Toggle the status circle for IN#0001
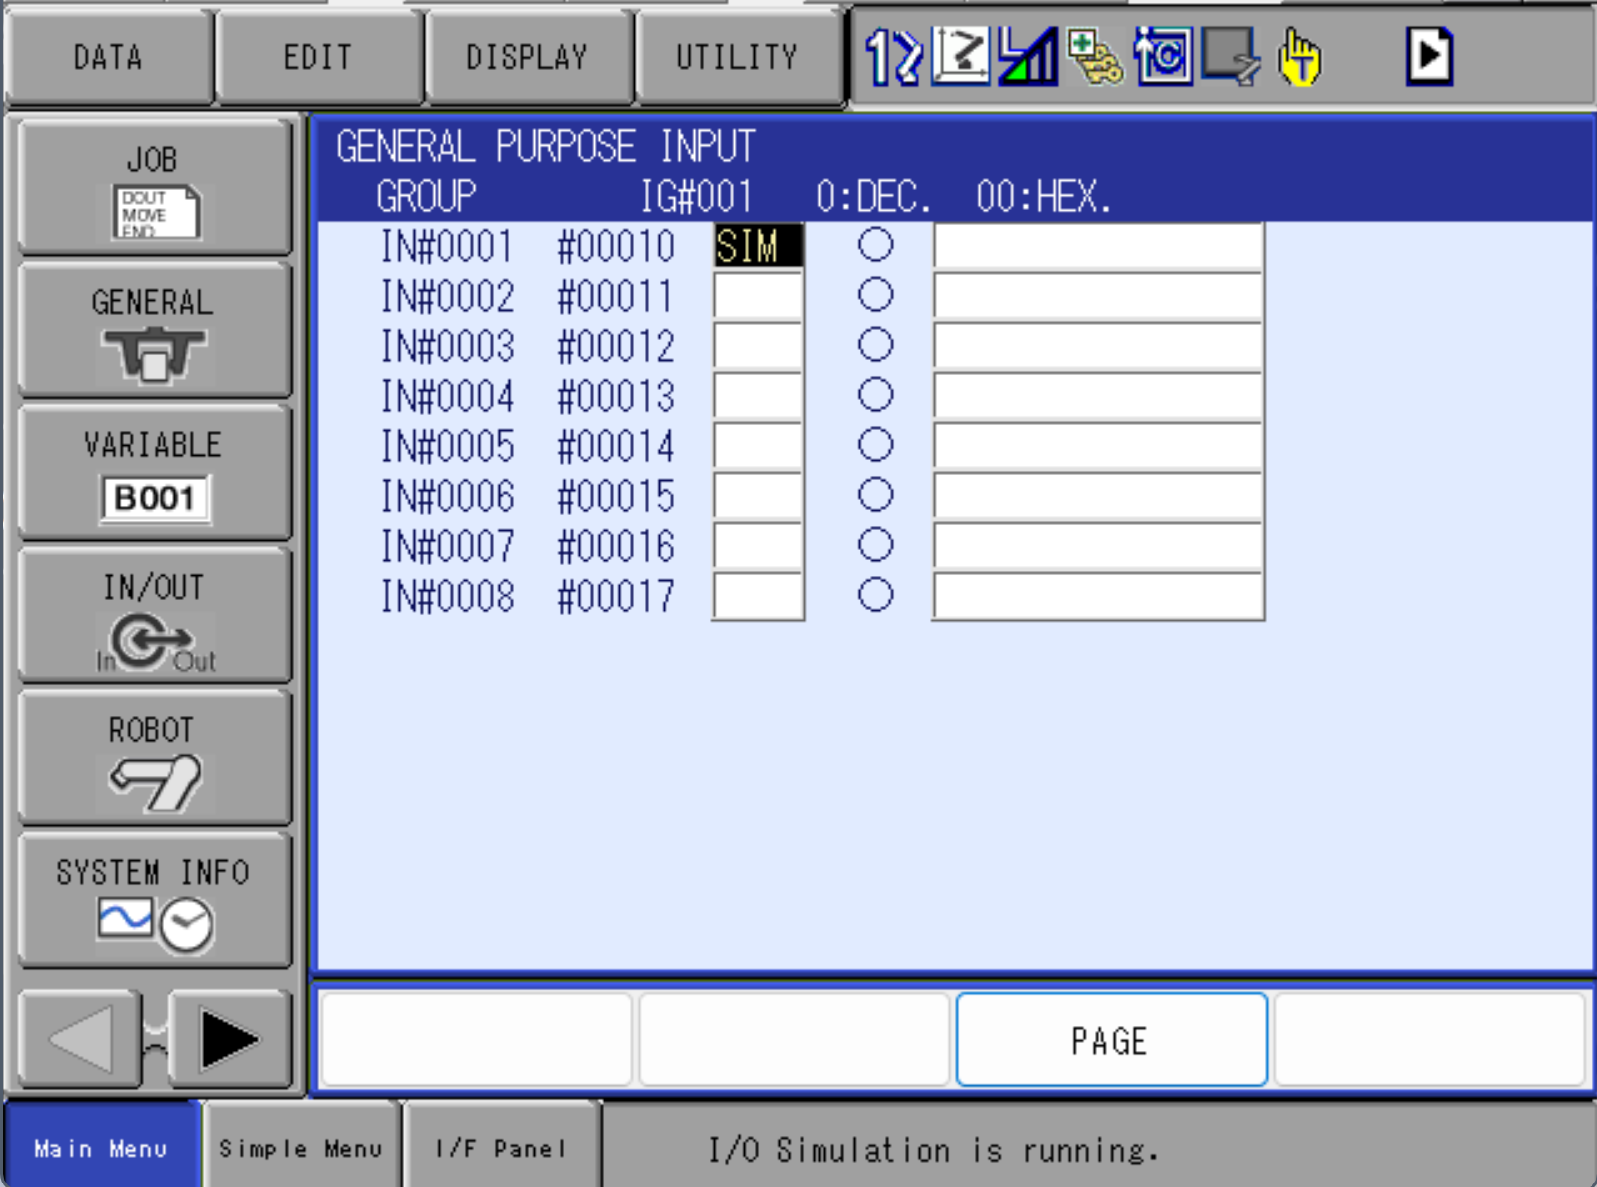 point(875,245)
